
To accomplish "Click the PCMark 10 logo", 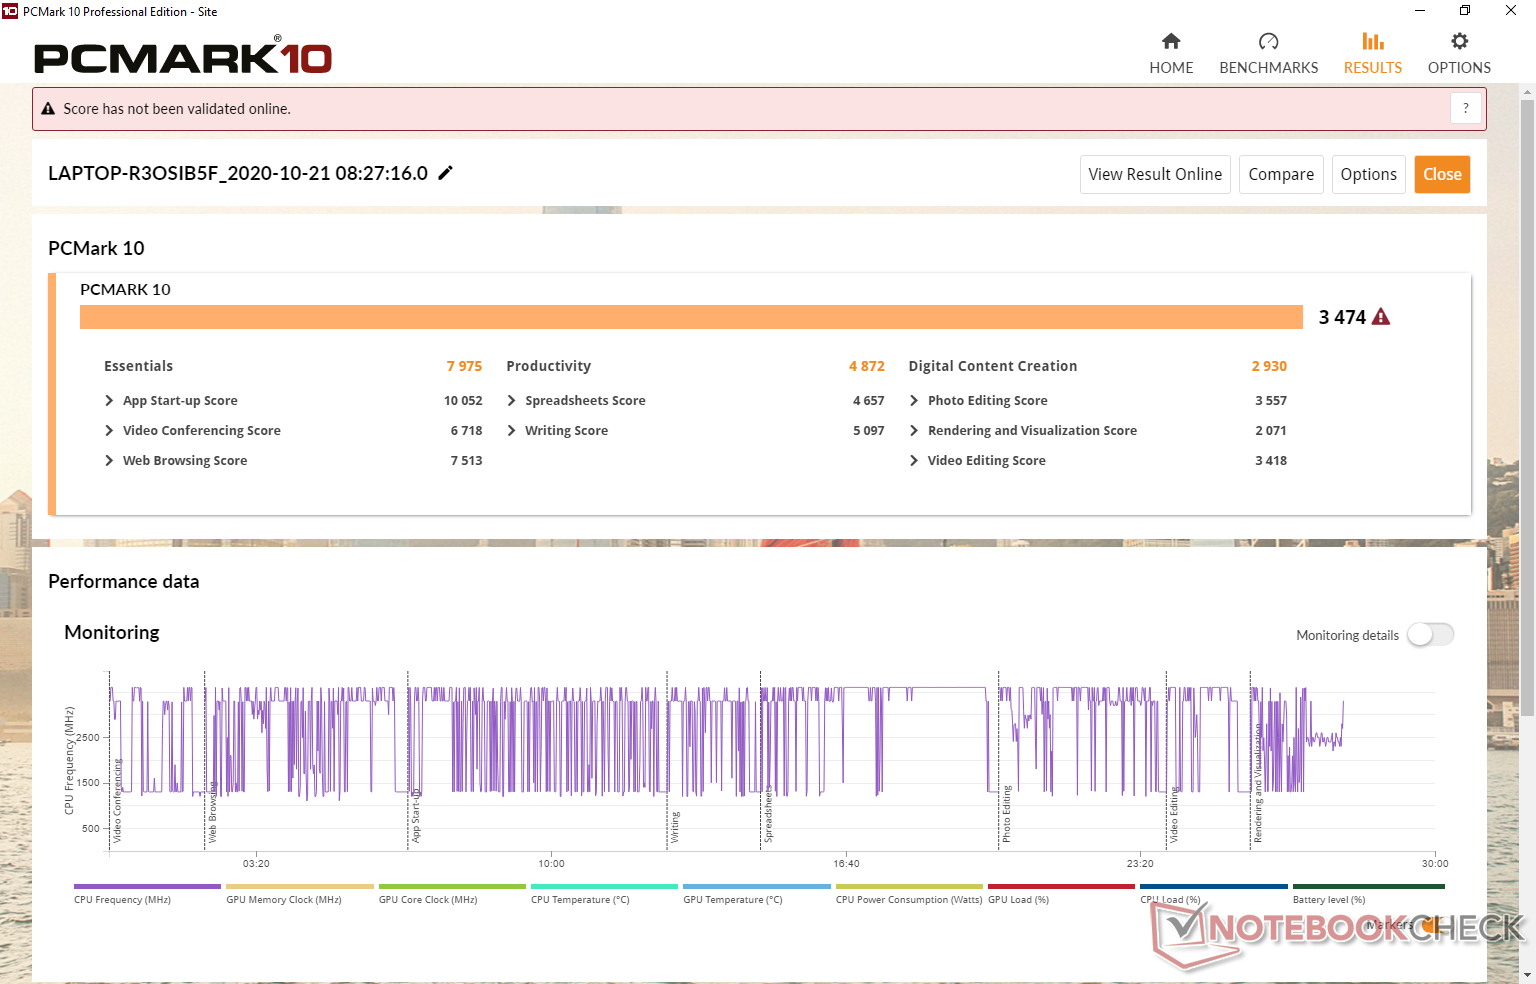I will click(183, 57).
